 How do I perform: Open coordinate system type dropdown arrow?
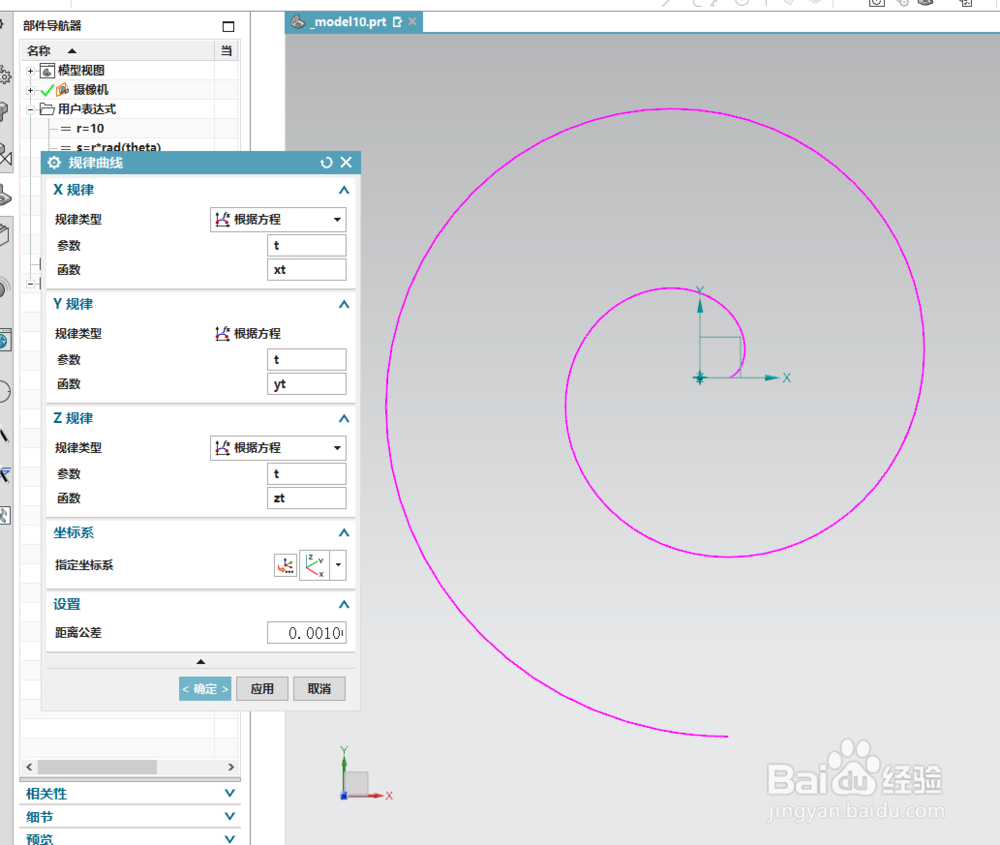click(x=338, y=565)
